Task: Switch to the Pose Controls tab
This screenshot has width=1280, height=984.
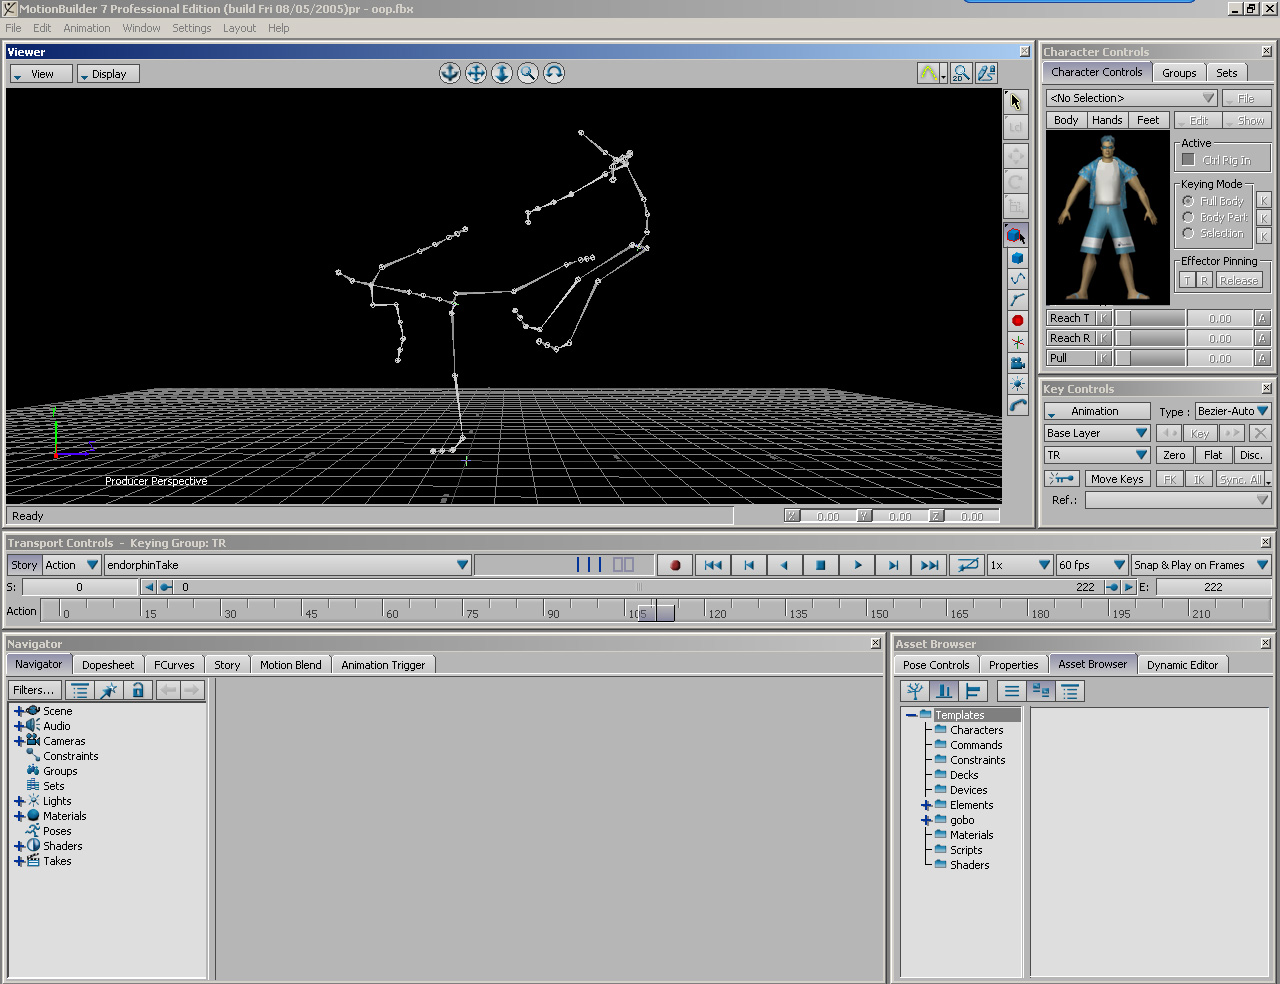Action: coord(936,665)
